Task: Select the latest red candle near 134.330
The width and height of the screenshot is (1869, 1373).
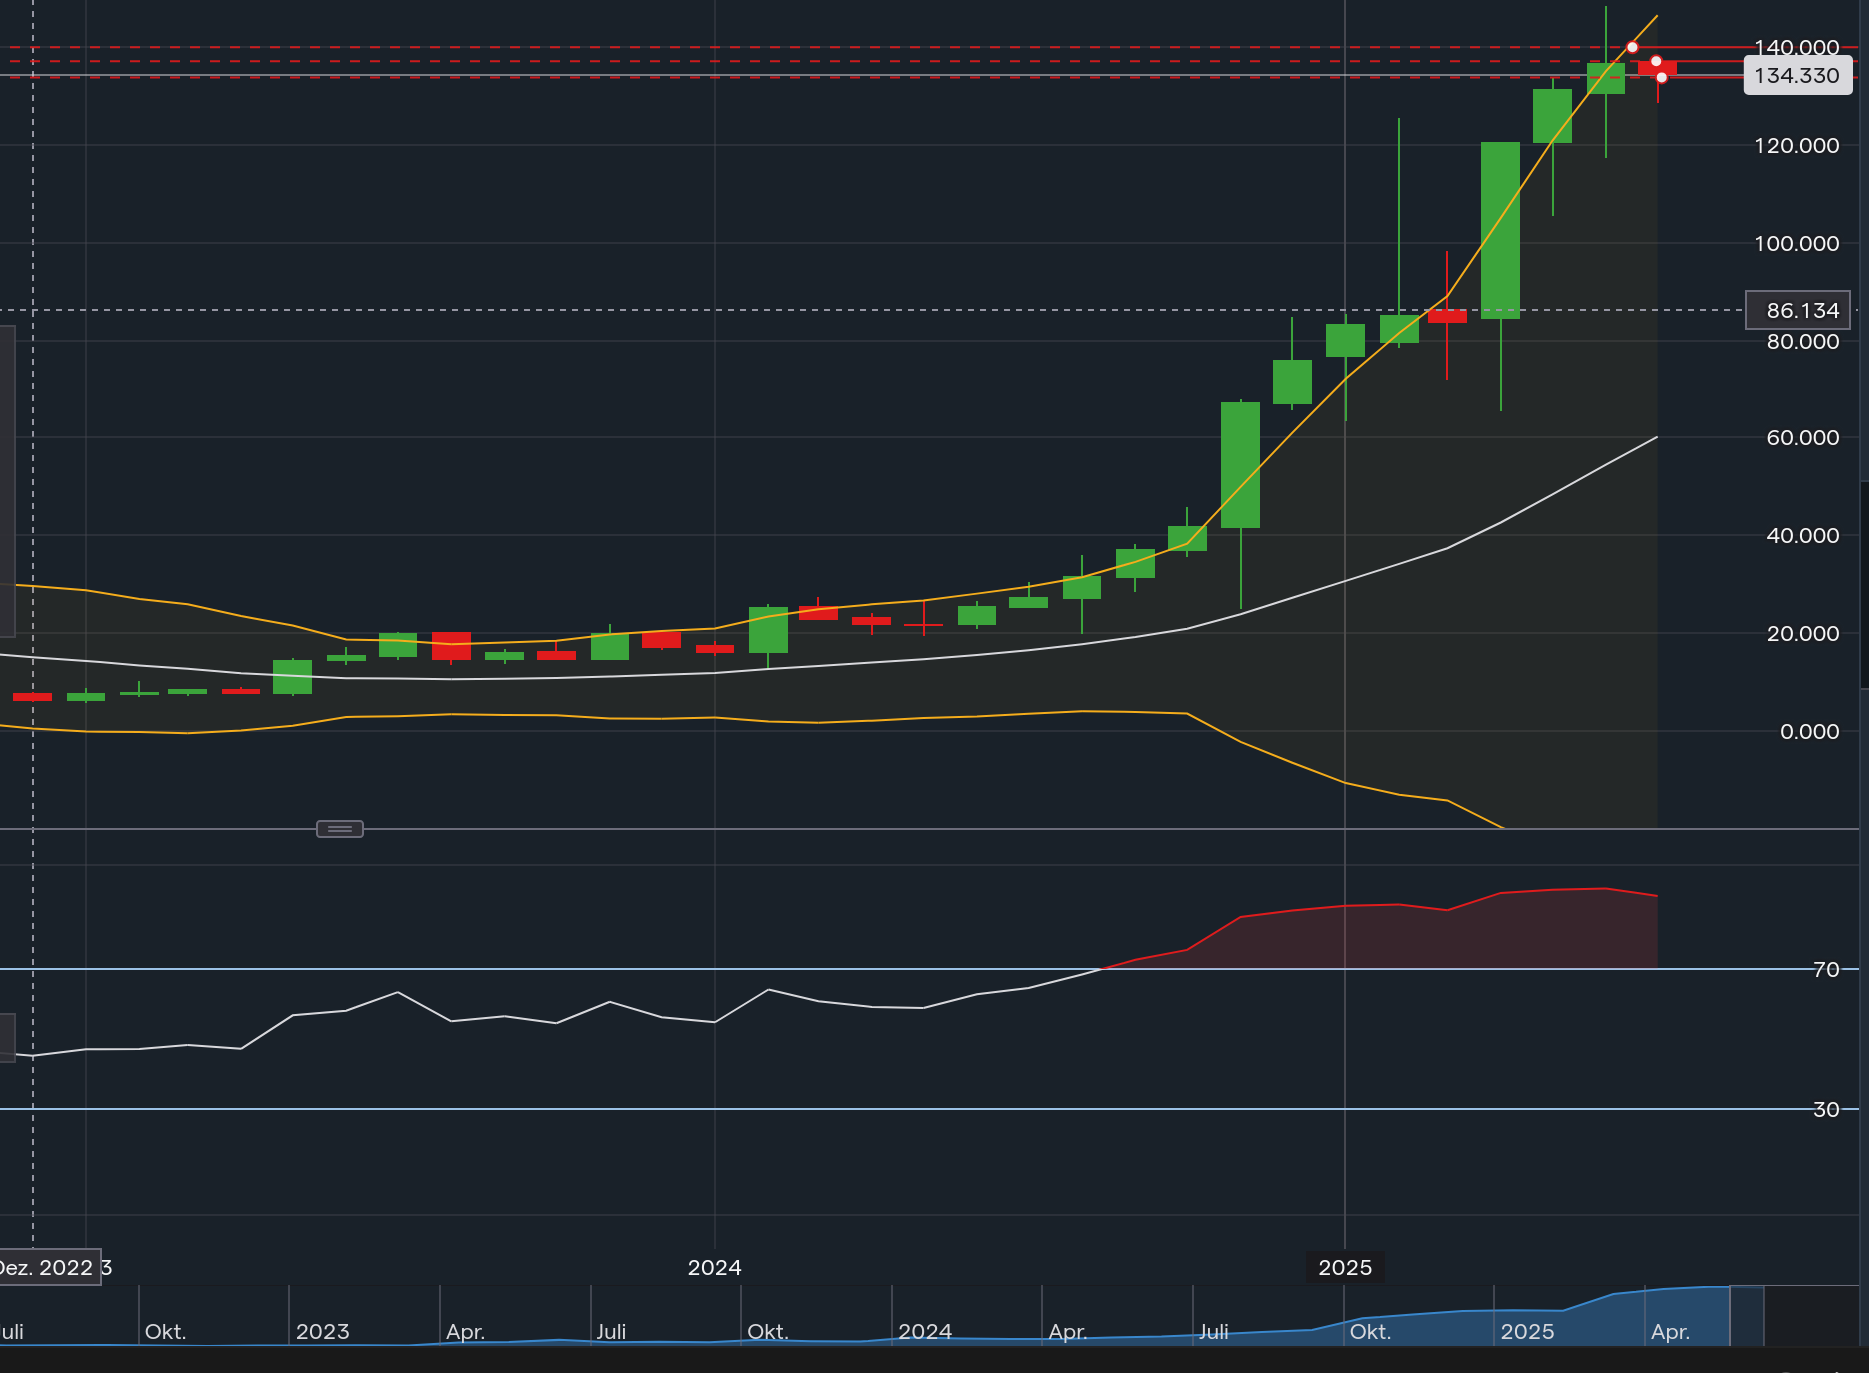Action: (1657, 68)
